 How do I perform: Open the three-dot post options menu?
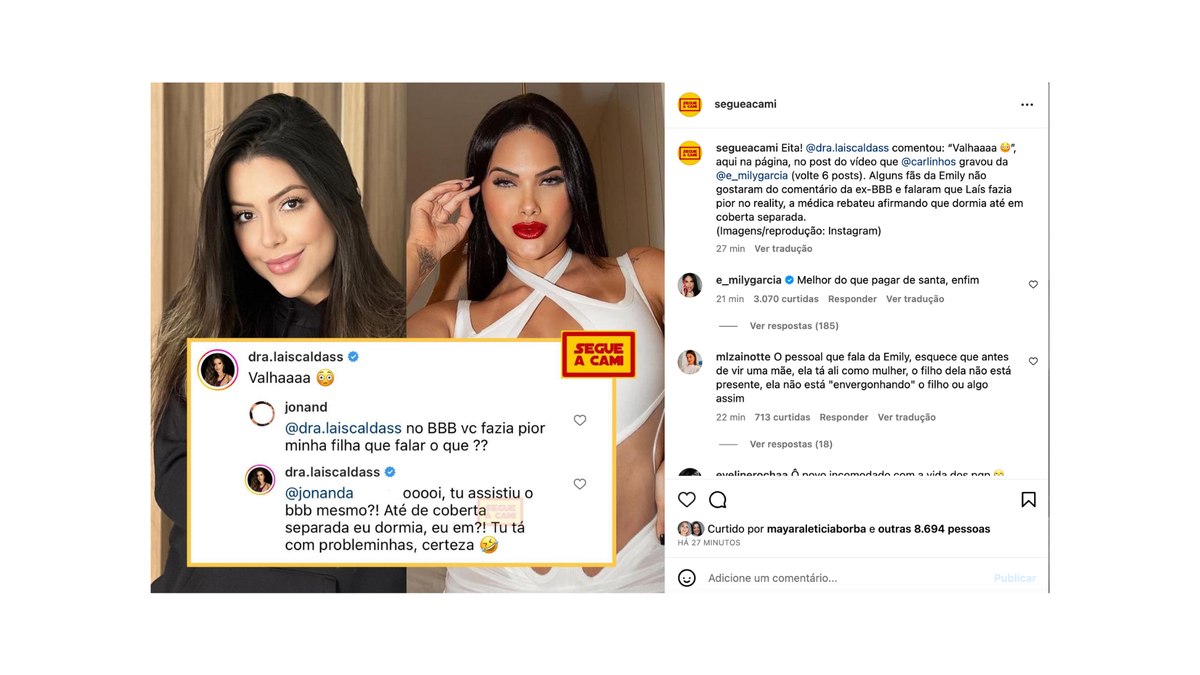pyautogui.click(x=1026, y=104)
